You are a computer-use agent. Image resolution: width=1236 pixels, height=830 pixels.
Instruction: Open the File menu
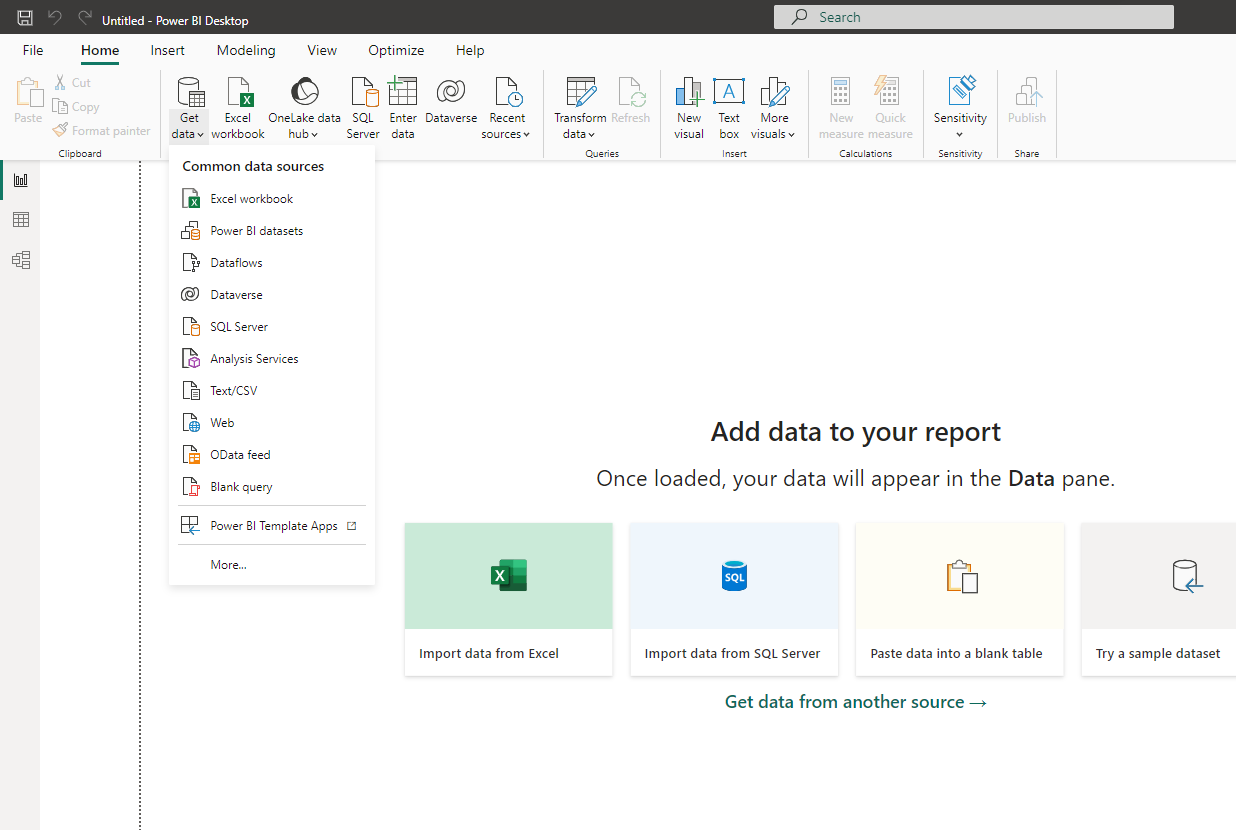point(33,50)
